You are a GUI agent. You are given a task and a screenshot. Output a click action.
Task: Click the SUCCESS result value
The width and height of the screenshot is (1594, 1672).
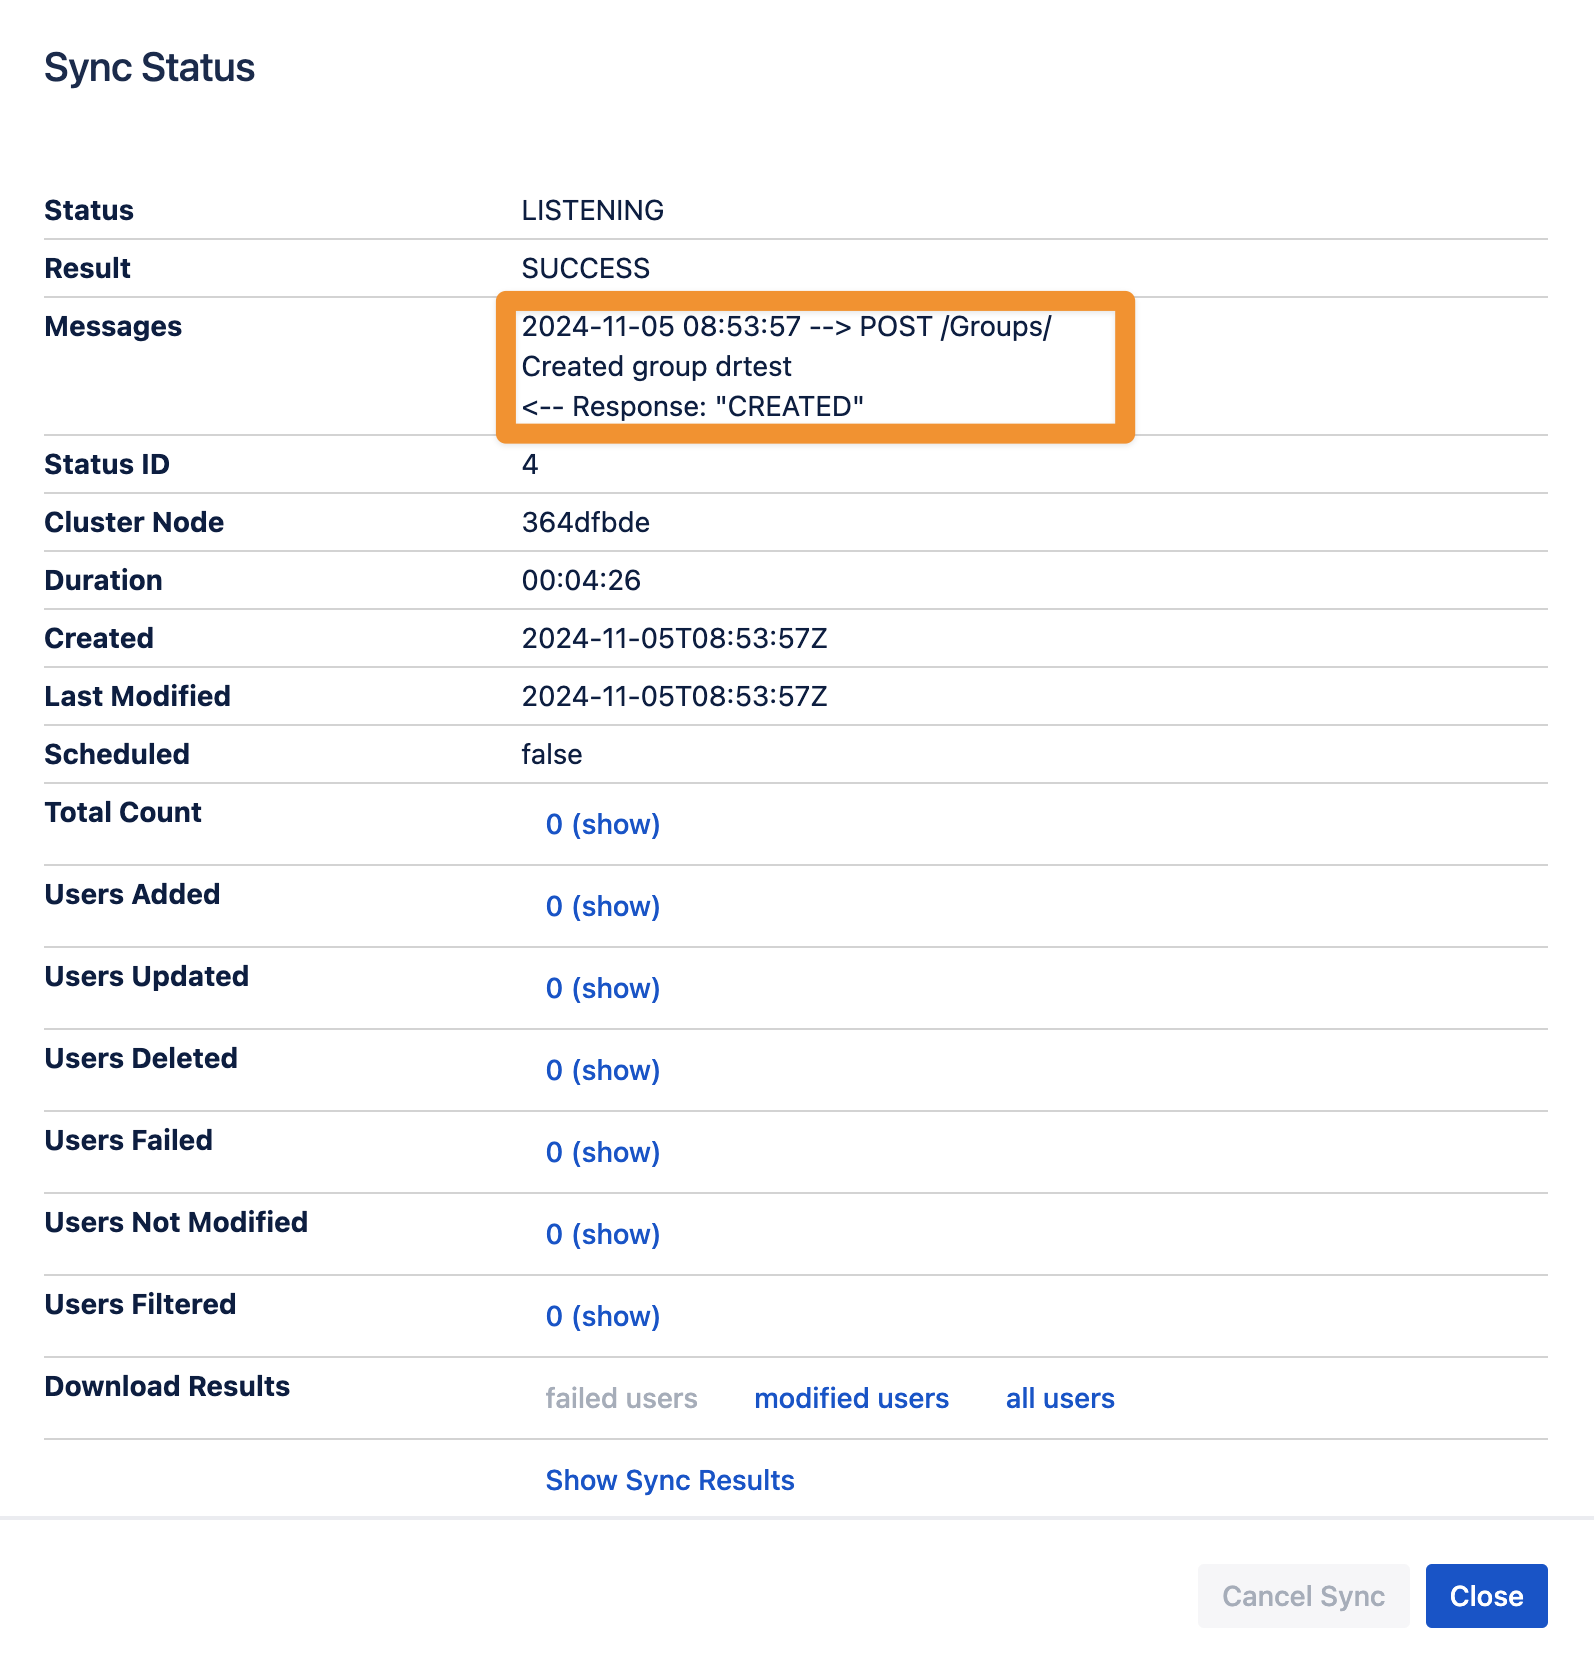point(585,268)
